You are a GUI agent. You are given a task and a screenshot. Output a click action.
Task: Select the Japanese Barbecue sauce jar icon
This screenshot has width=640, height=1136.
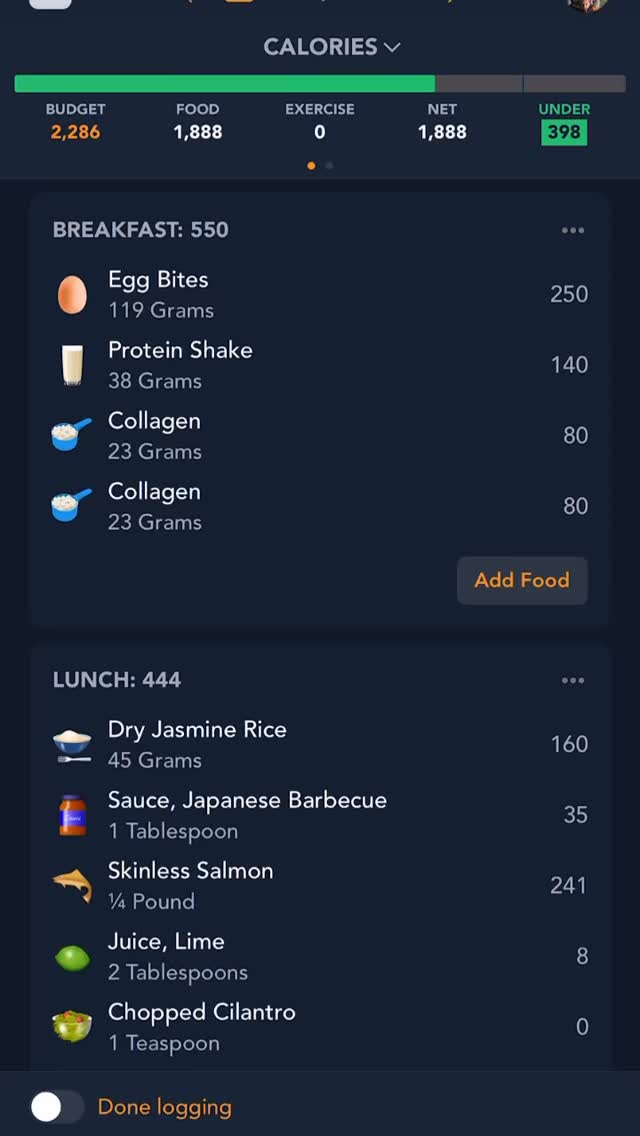tap(71, 813)
